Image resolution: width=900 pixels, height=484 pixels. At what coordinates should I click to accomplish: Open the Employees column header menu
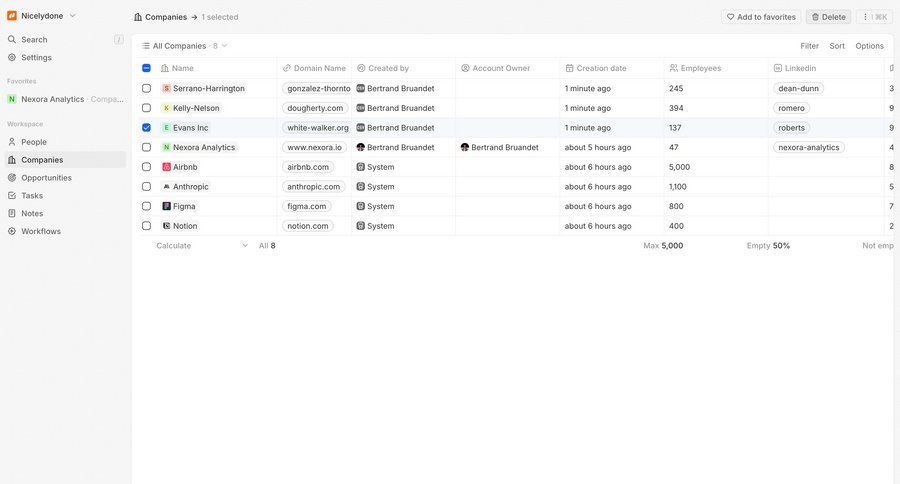[716, 68]
